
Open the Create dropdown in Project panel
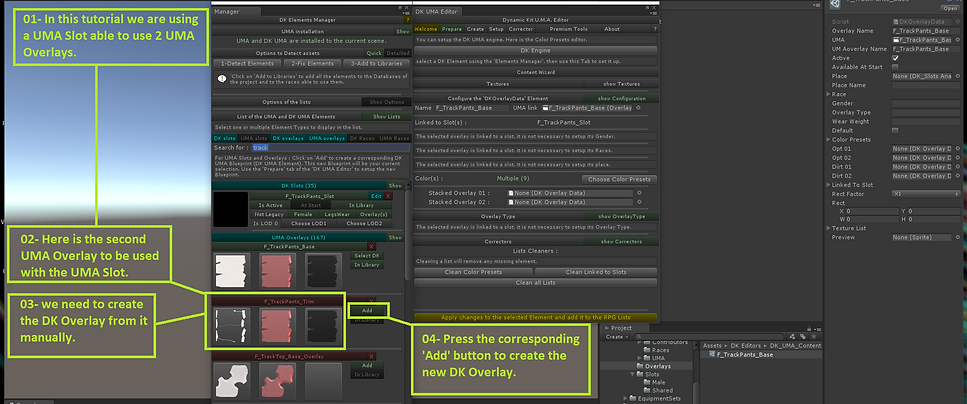pyautogui.click(x=615, y=337)
